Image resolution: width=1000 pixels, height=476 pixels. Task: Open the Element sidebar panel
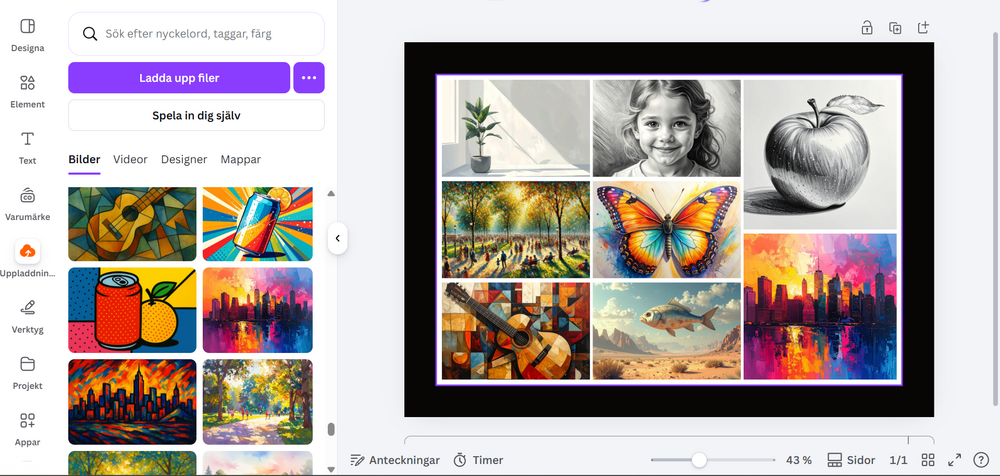[27, 90]
